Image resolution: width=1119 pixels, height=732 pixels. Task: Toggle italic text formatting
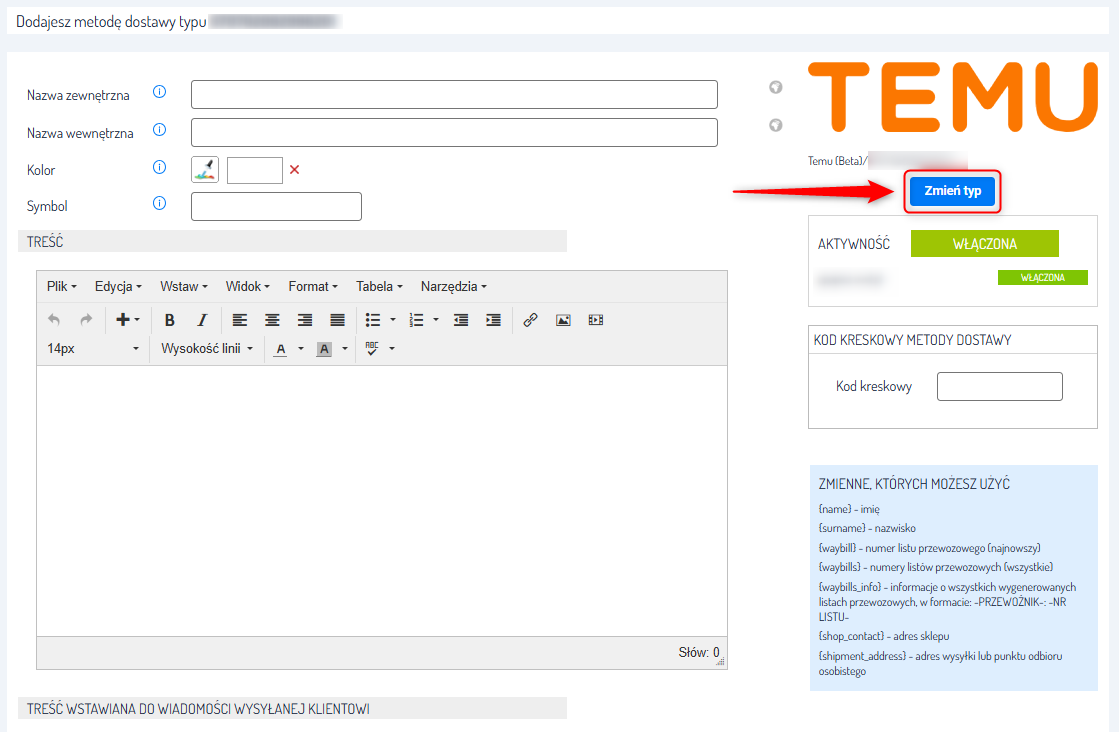[x=202, y=320]
